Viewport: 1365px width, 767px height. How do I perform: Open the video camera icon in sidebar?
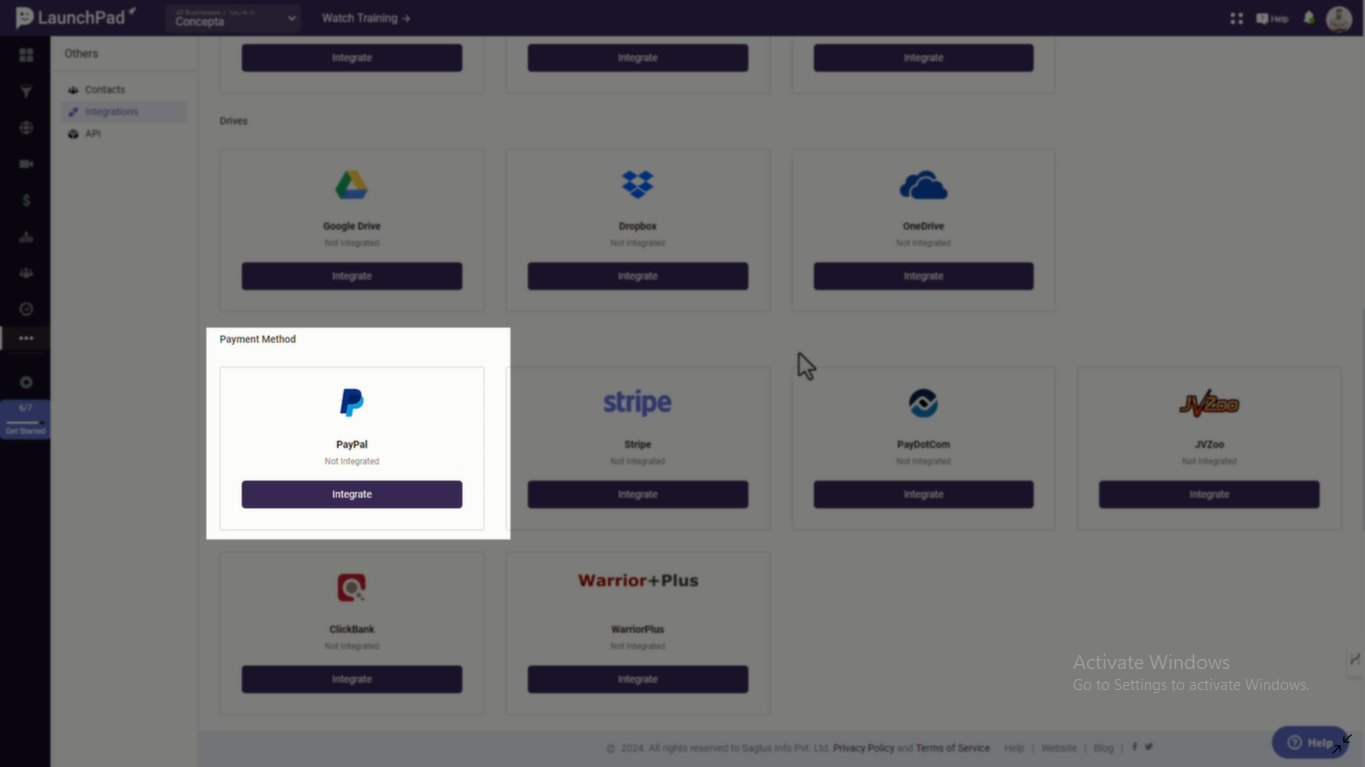(x=26, y=164)
